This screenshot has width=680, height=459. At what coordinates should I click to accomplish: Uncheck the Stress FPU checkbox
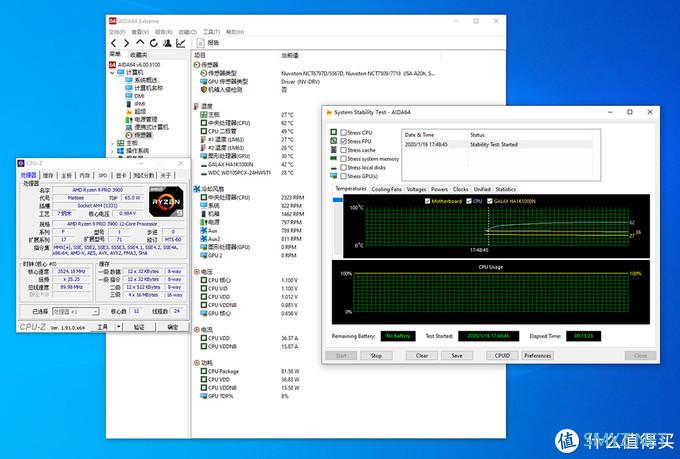pyautogui.click(x=343, y=141)
